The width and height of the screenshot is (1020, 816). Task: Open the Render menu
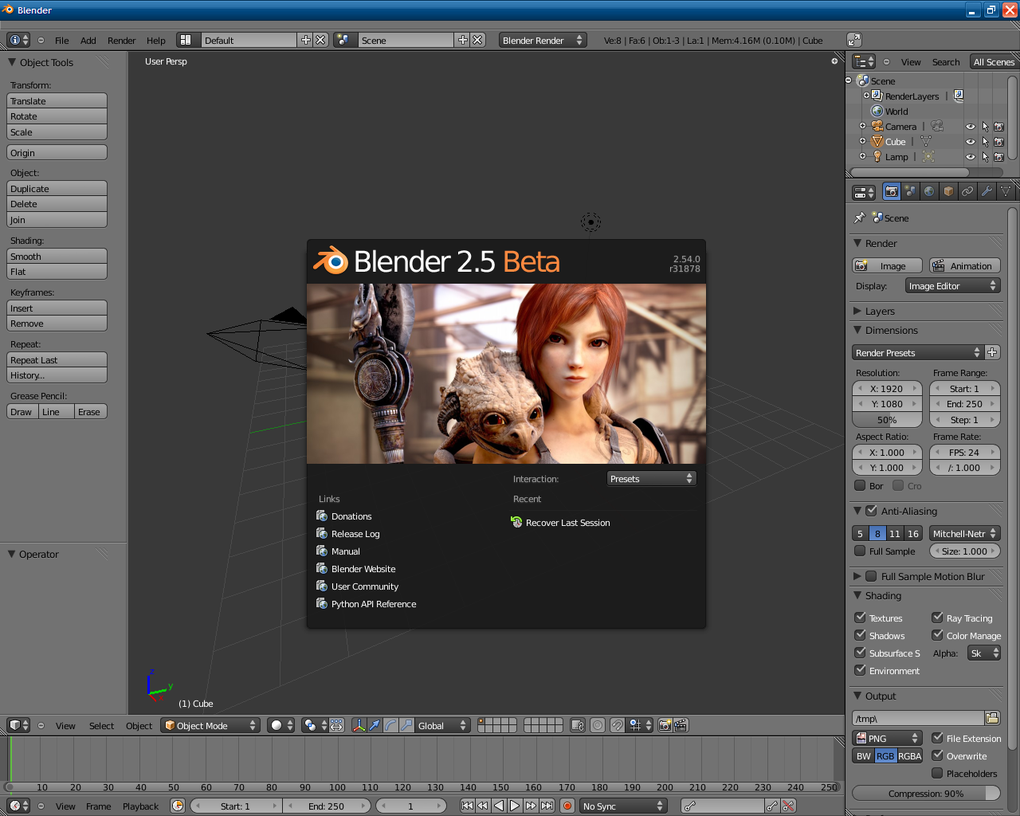(x=121, y=40)
